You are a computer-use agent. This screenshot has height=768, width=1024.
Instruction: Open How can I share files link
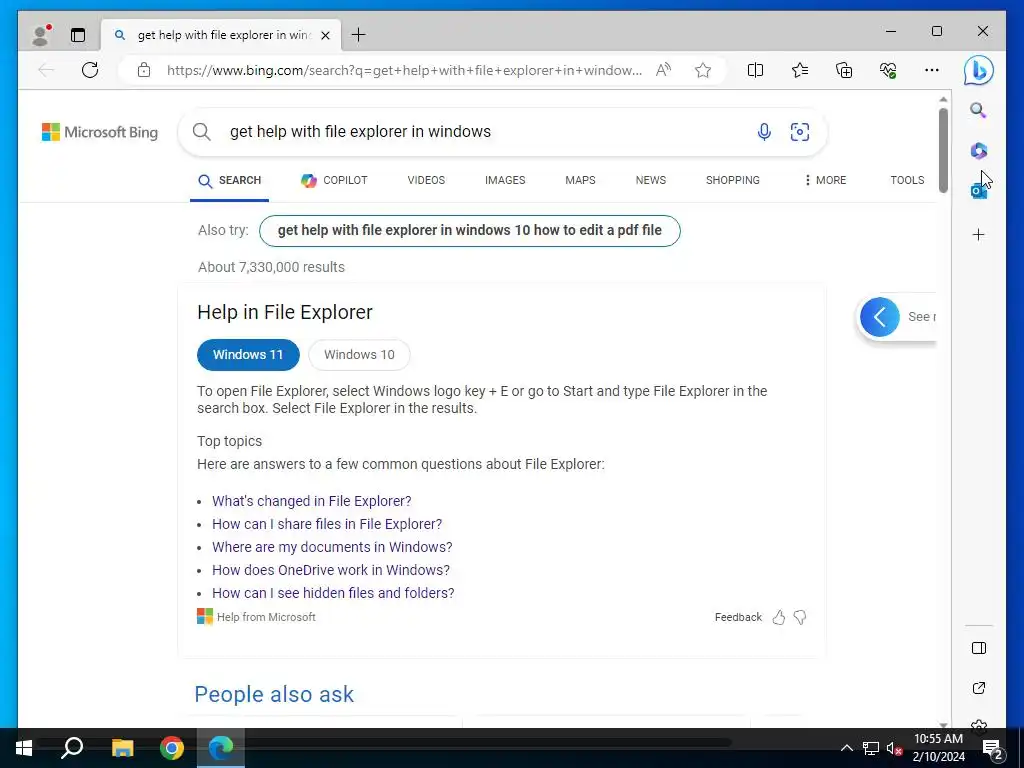coord(327,524)
